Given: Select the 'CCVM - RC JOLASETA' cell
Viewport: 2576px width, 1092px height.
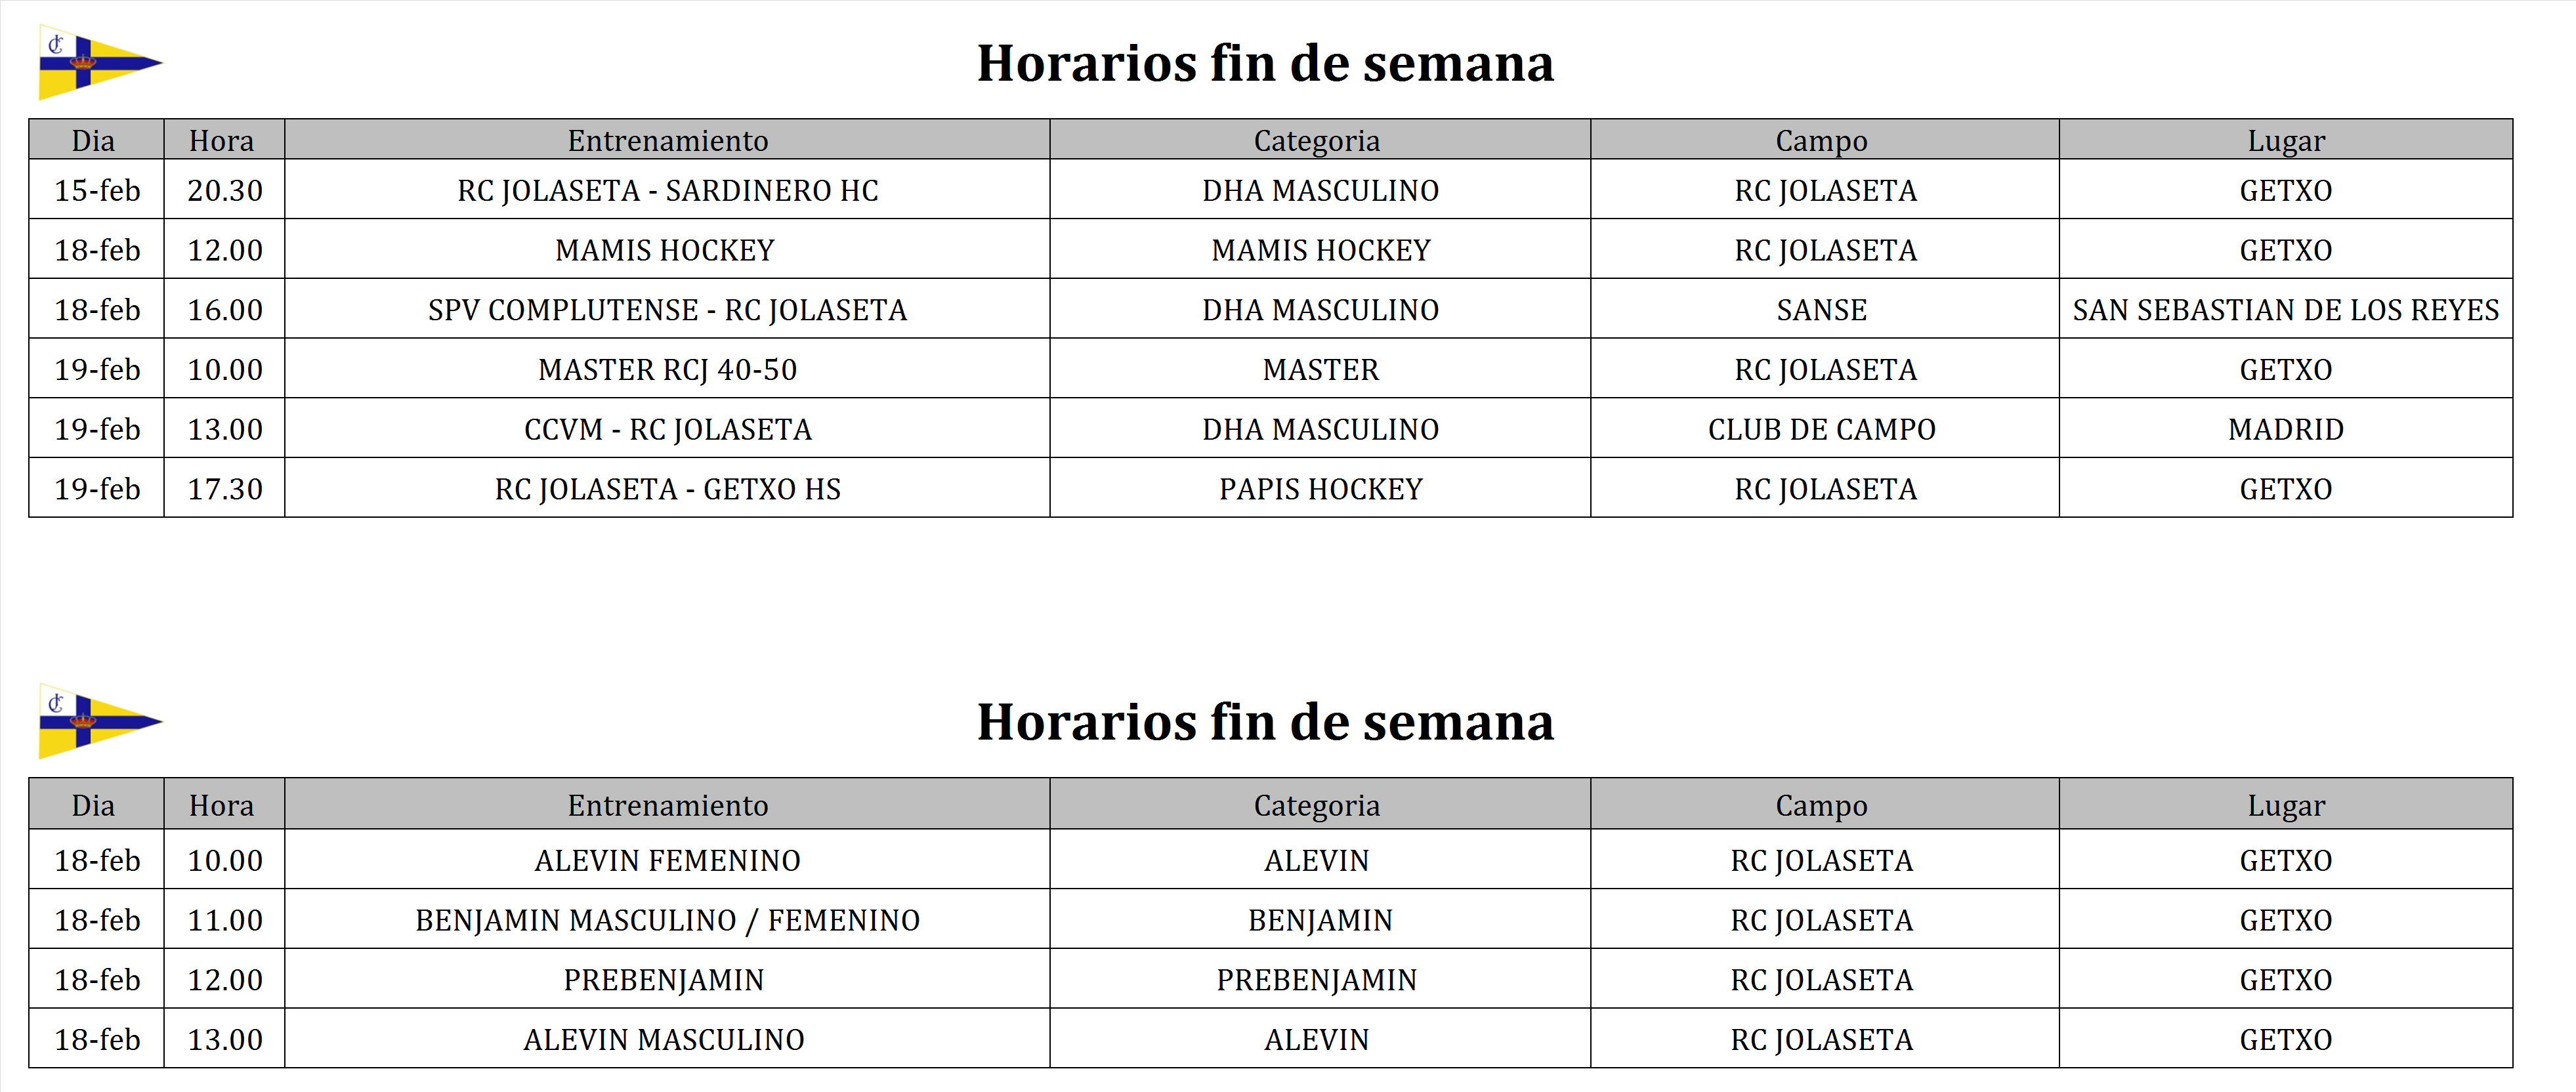Looking at the screenshot, I should (x=667, y=430).
